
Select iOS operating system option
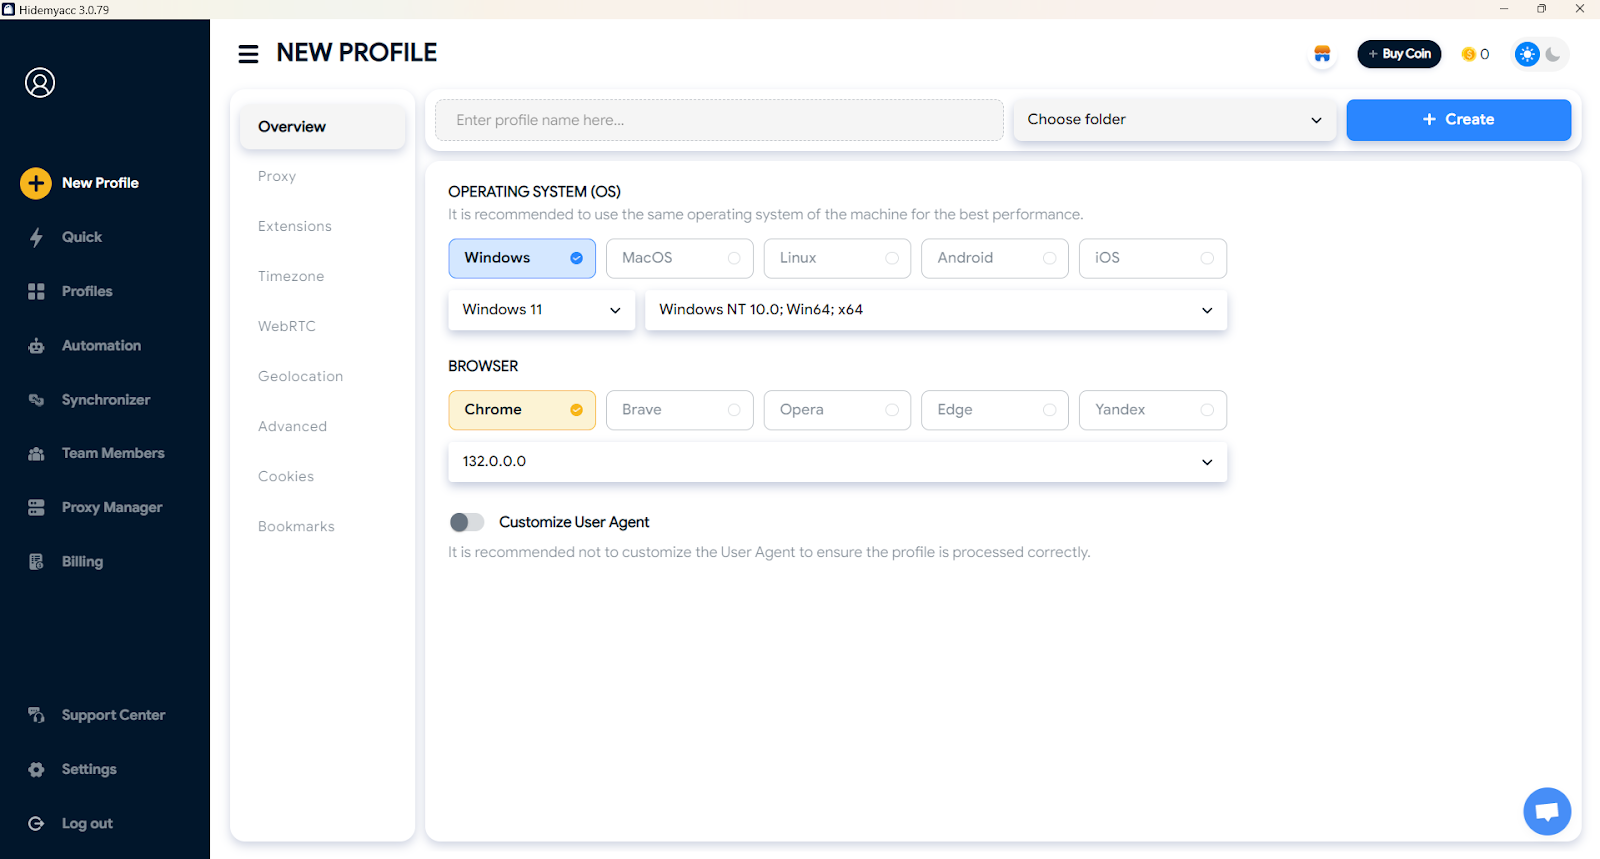(1153, 258)
